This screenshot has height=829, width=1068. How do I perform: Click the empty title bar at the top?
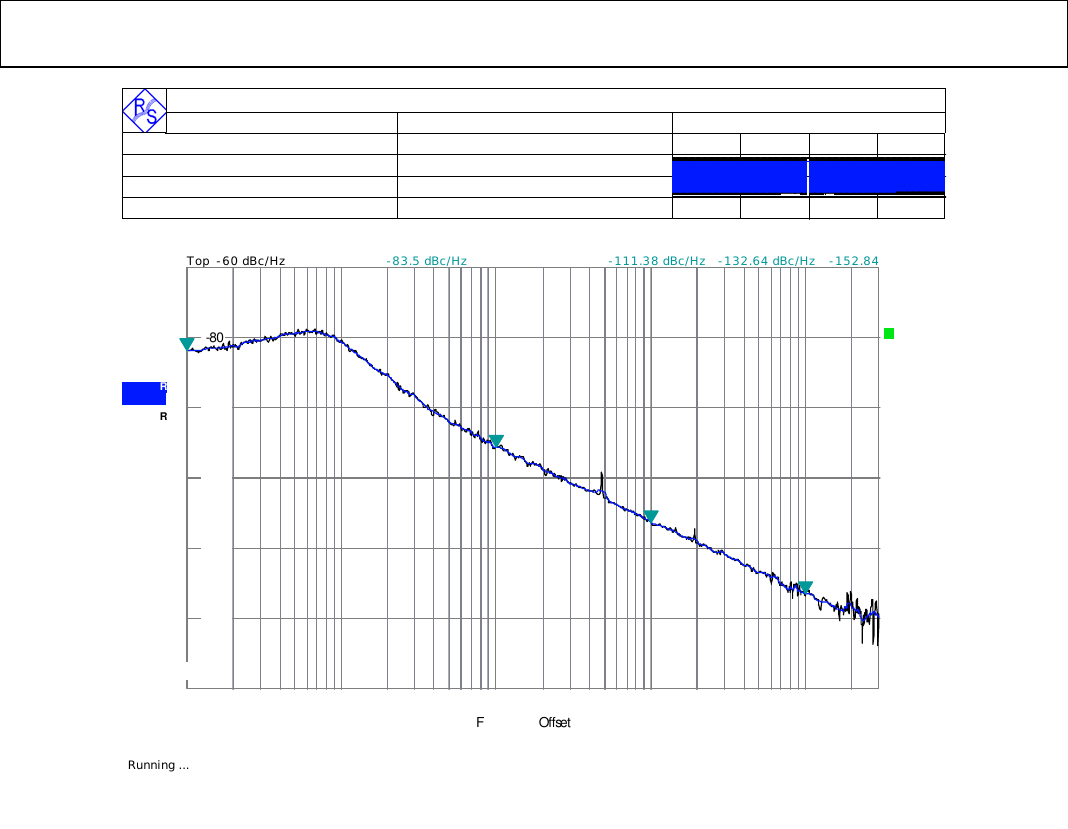pos(534,34)
